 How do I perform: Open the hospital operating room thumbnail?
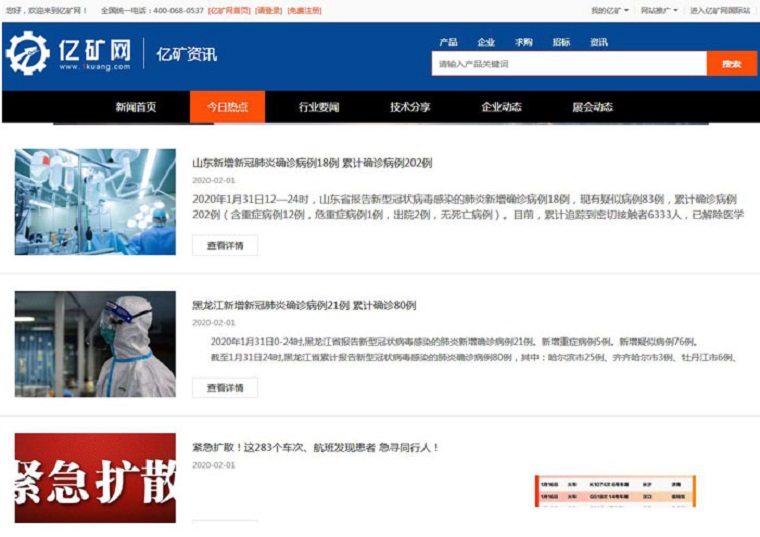95,202
